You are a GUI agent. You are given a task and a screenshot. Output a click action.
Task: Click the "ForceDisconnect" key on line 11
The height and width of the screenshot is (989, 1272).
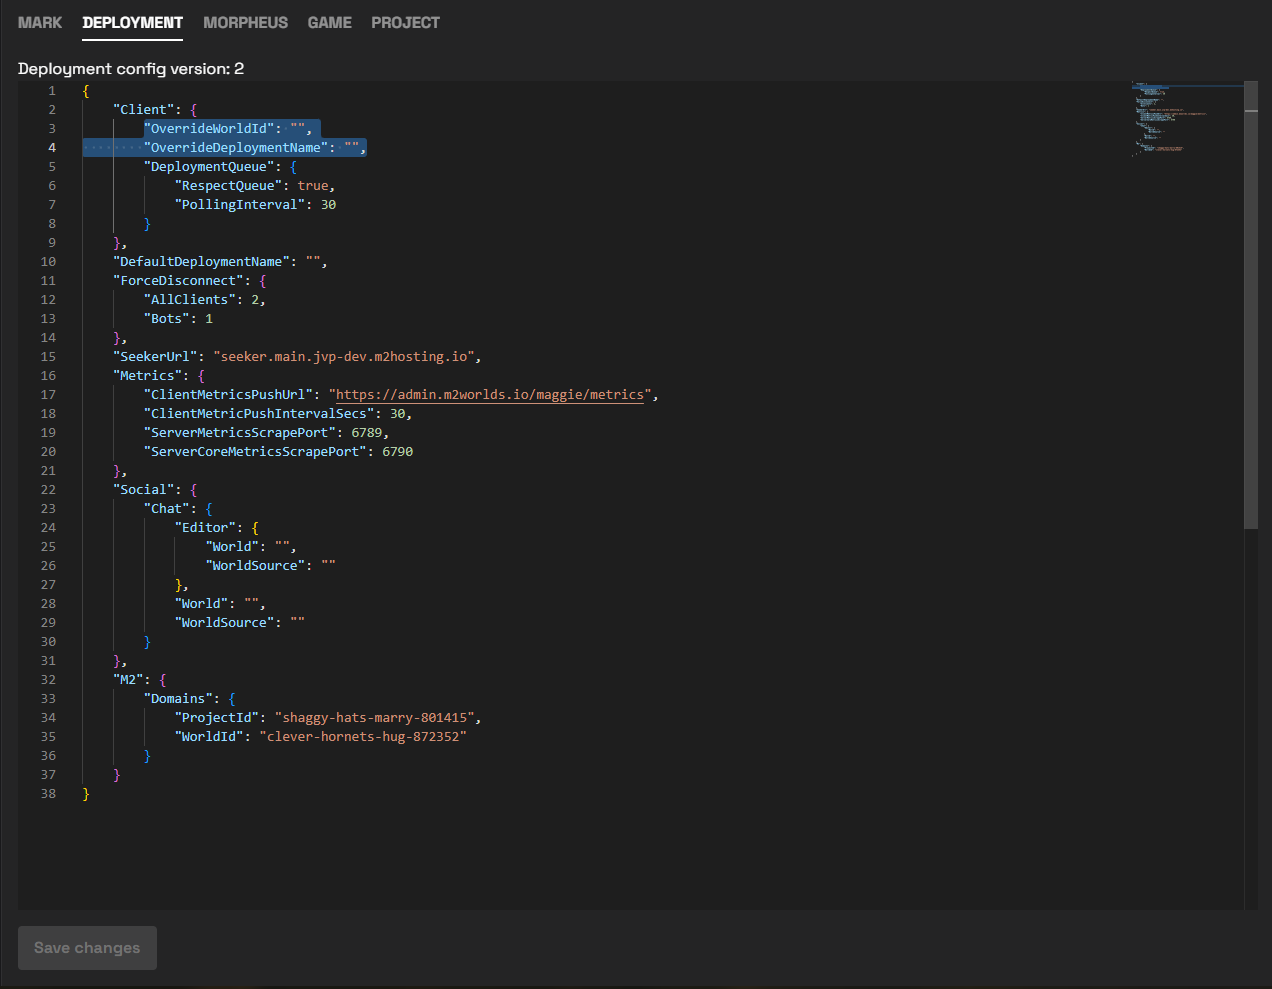pos(178,281)
